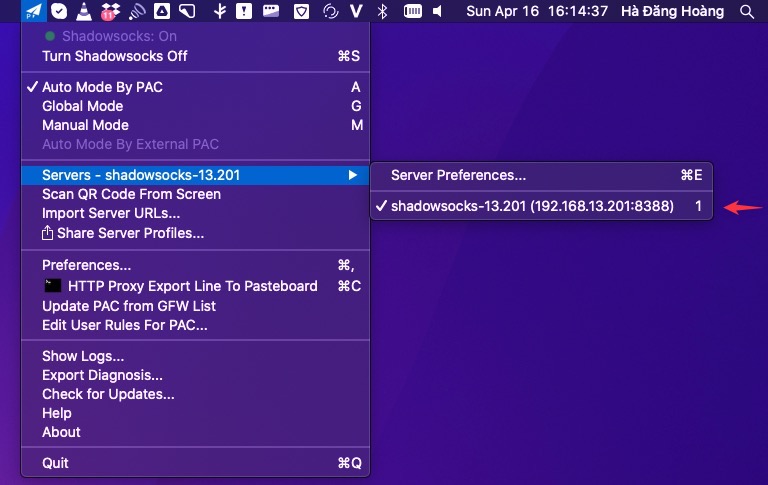Switch to Global Mode
This screenshot has width=768, height=485.
195,106
